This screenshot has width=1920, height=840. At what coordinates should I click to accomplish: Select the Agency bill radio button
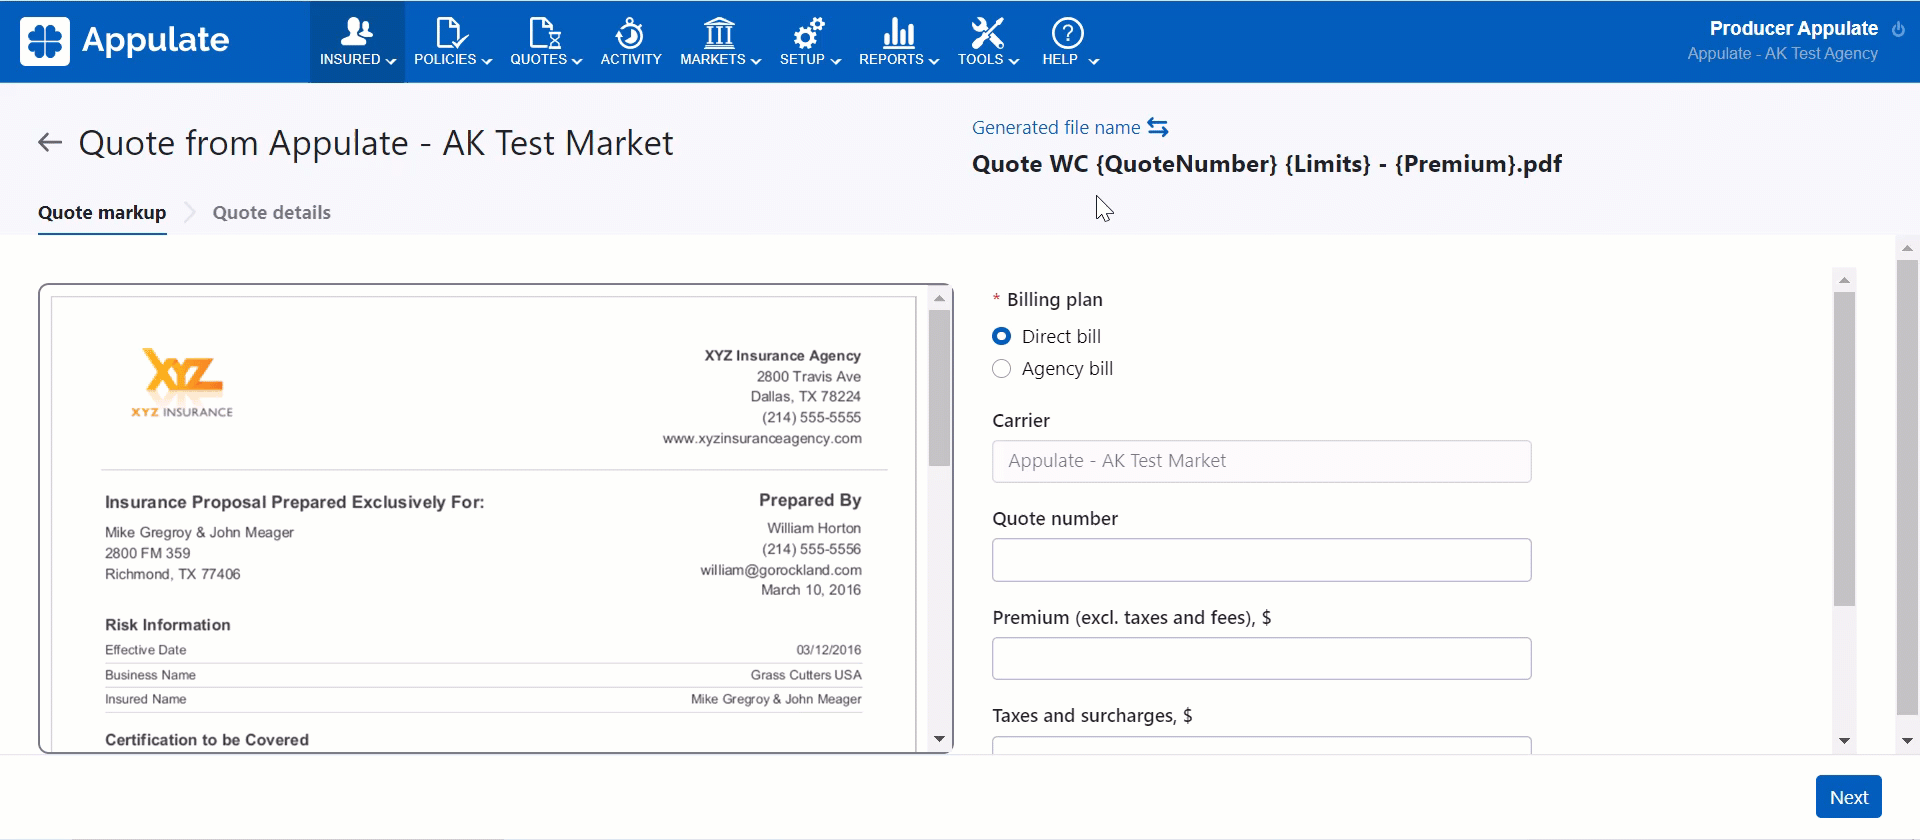[x=1001, y=369]
